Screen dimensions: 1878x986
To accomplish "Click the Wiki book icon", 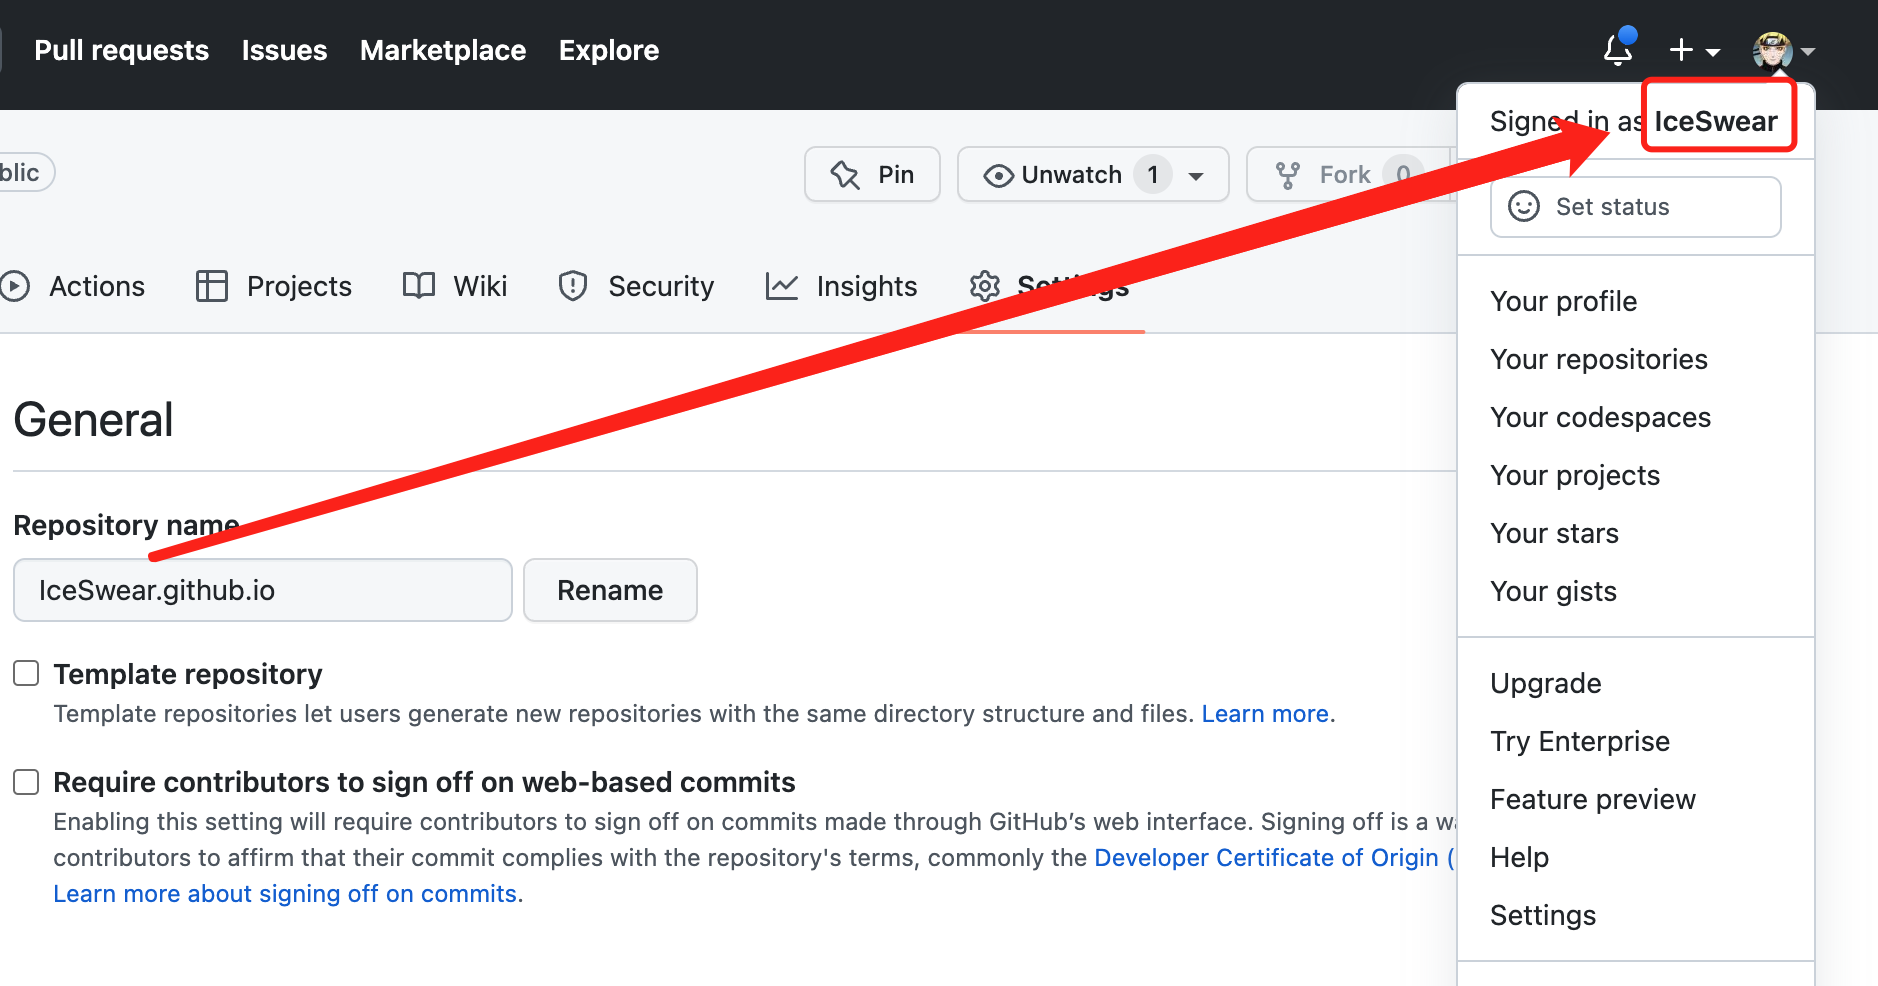I will point(419,286).
